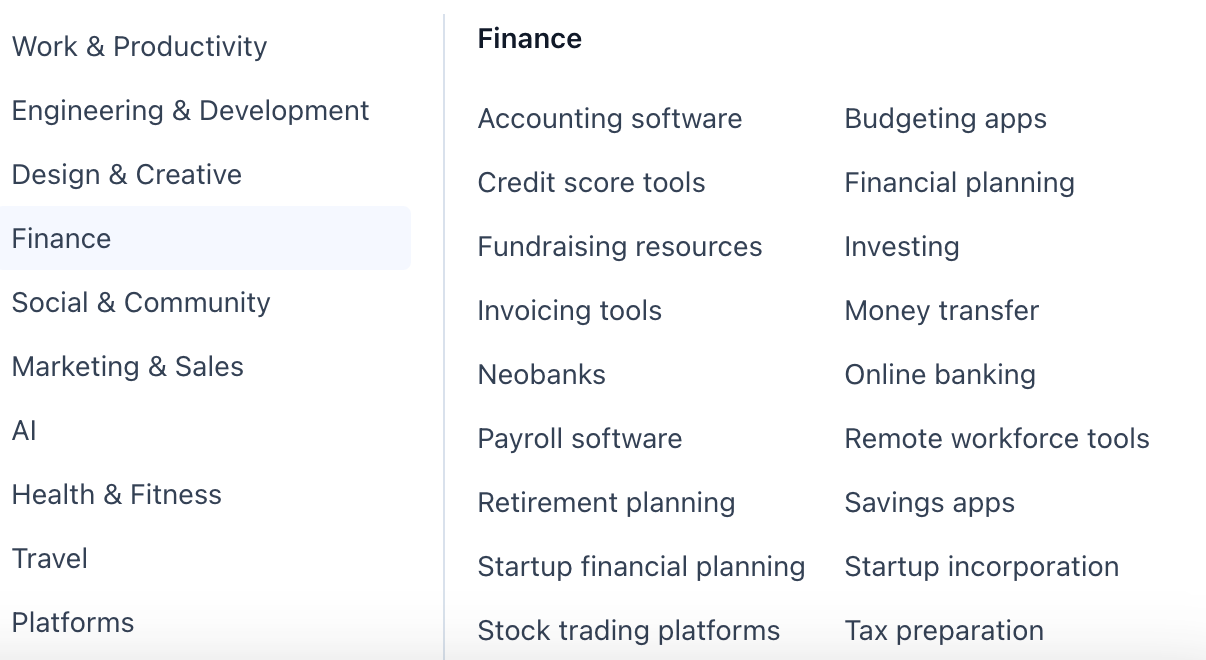1206x660 pixels.
Task: Select the Investing link
Action: point(901,247)
